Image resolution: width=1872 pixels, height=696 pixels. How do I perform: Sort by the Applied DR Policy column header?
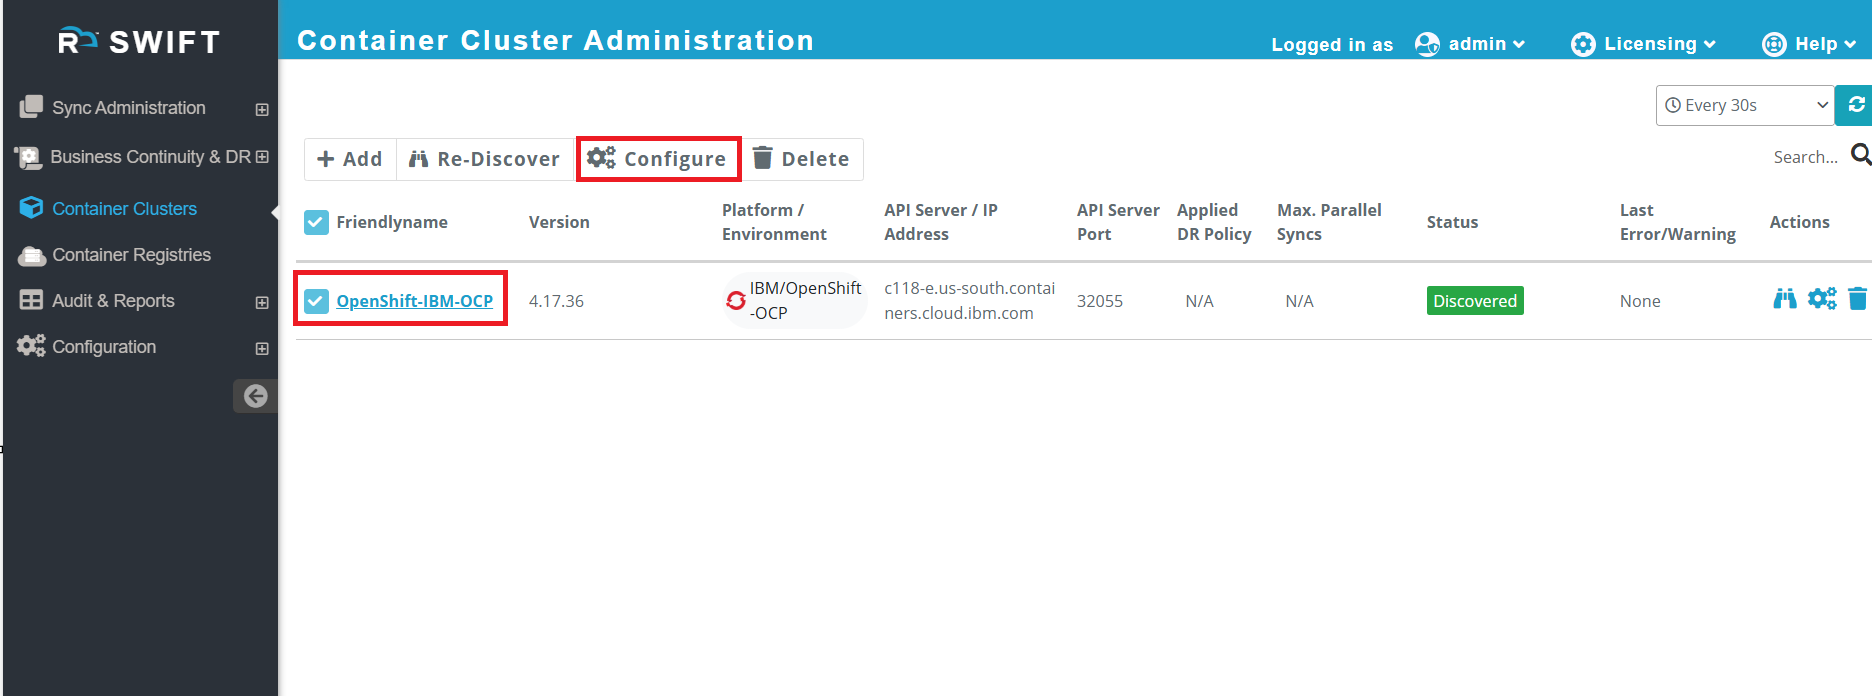1214,222
